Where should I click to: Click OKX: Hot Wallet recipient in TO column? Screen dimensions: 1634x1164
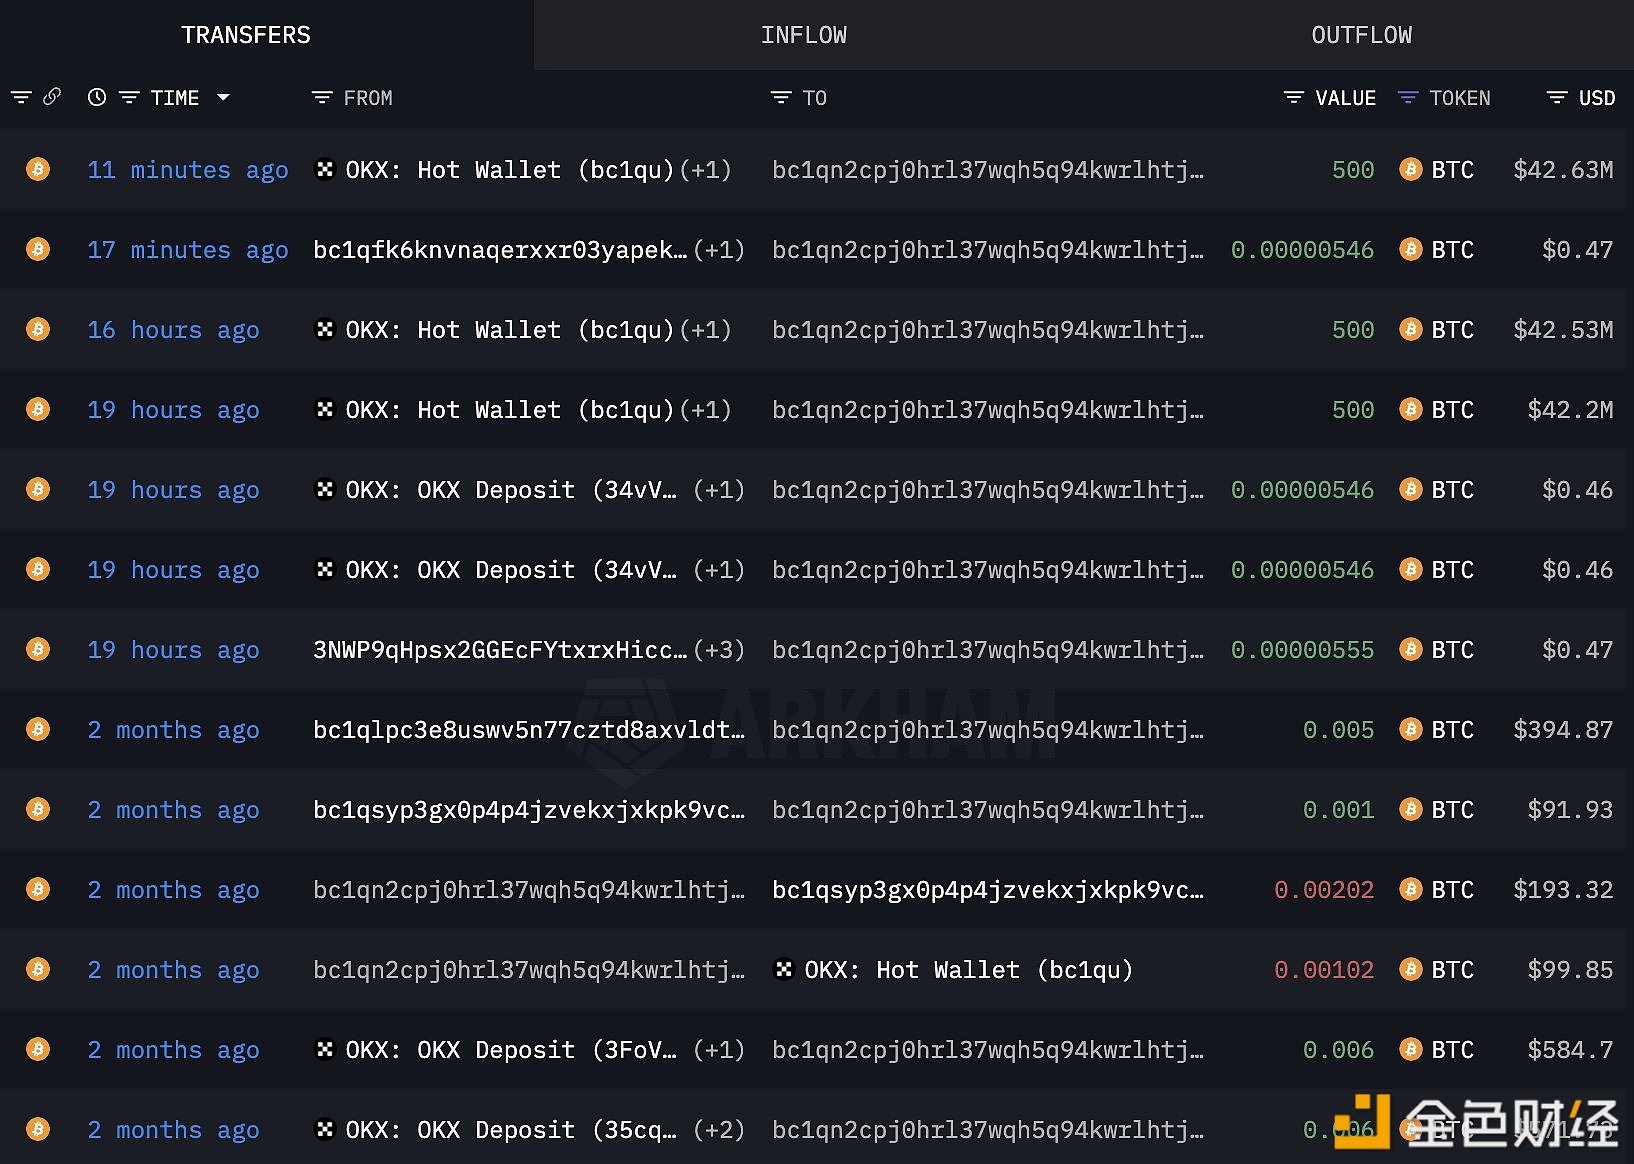pos(967,970)
